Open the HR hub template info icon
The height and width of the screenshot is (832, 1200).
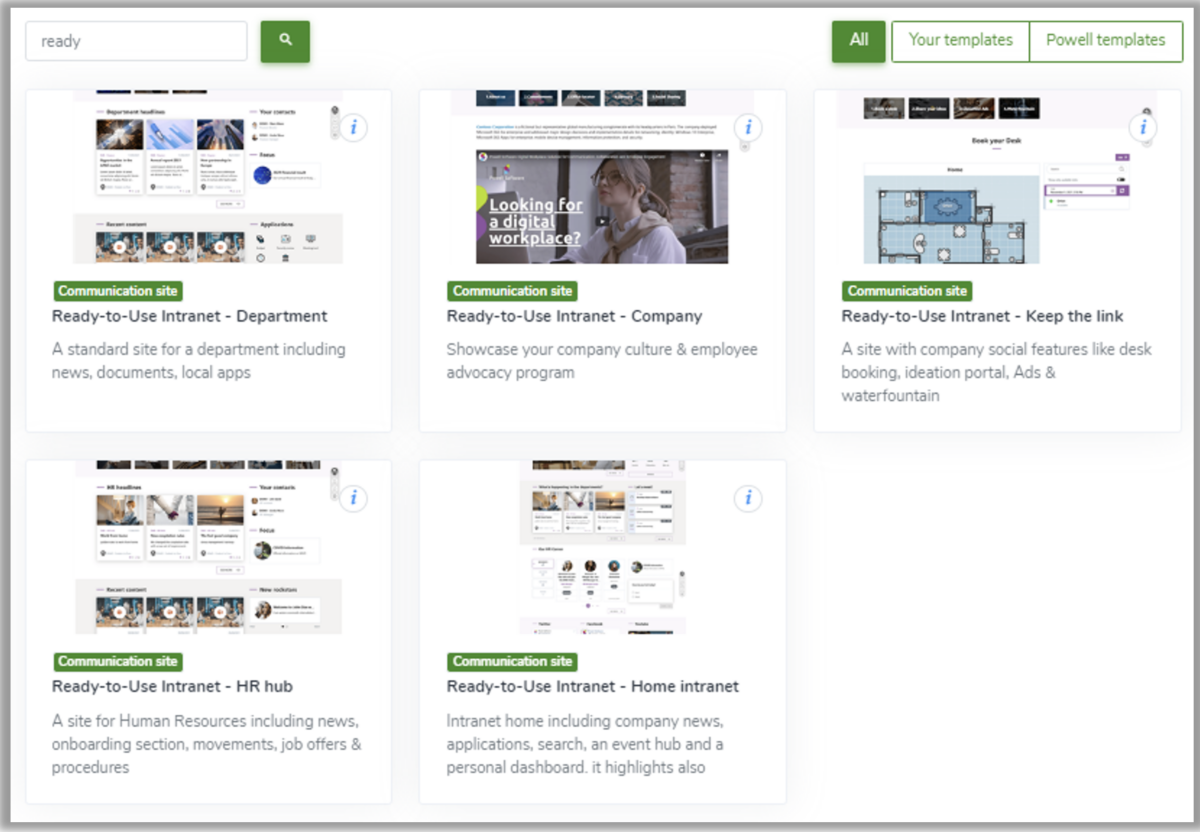click(352, 498)
